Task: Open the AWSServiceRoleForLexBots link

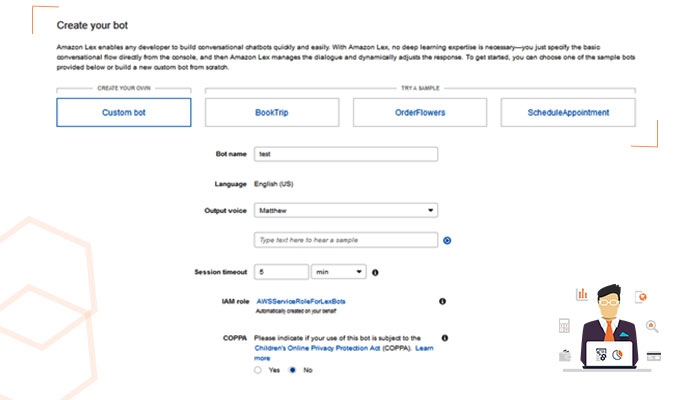Action: click(302, 300)
